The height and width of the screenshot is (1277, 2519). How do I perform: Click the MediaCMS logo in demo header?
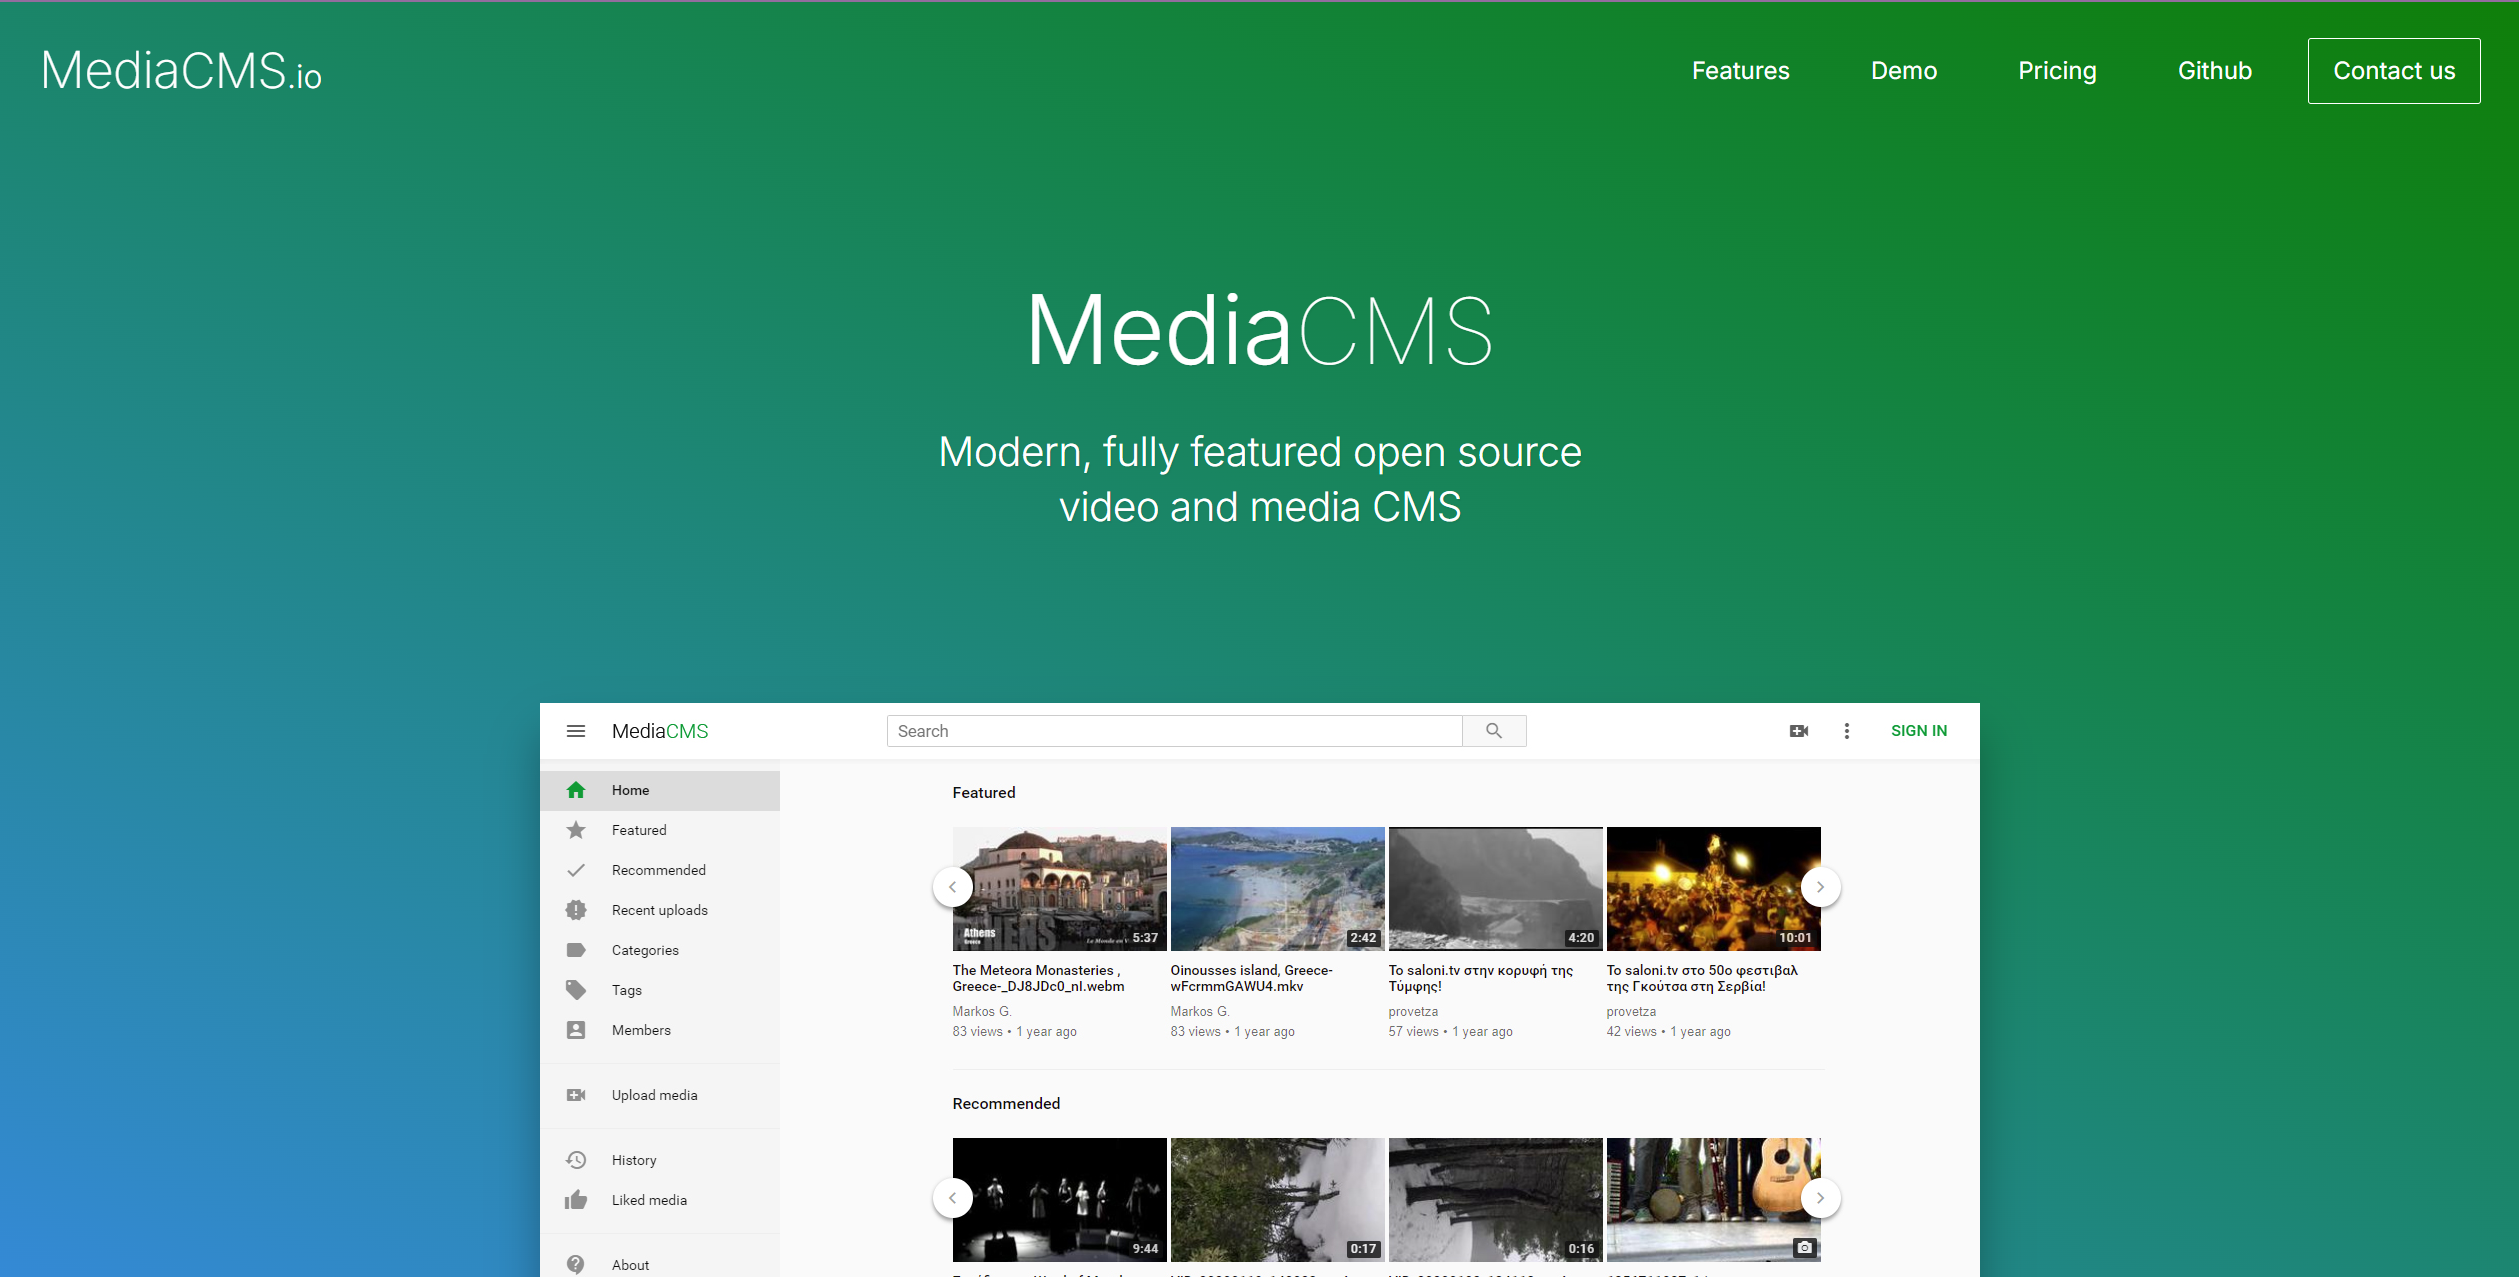[x=660, y=731]
